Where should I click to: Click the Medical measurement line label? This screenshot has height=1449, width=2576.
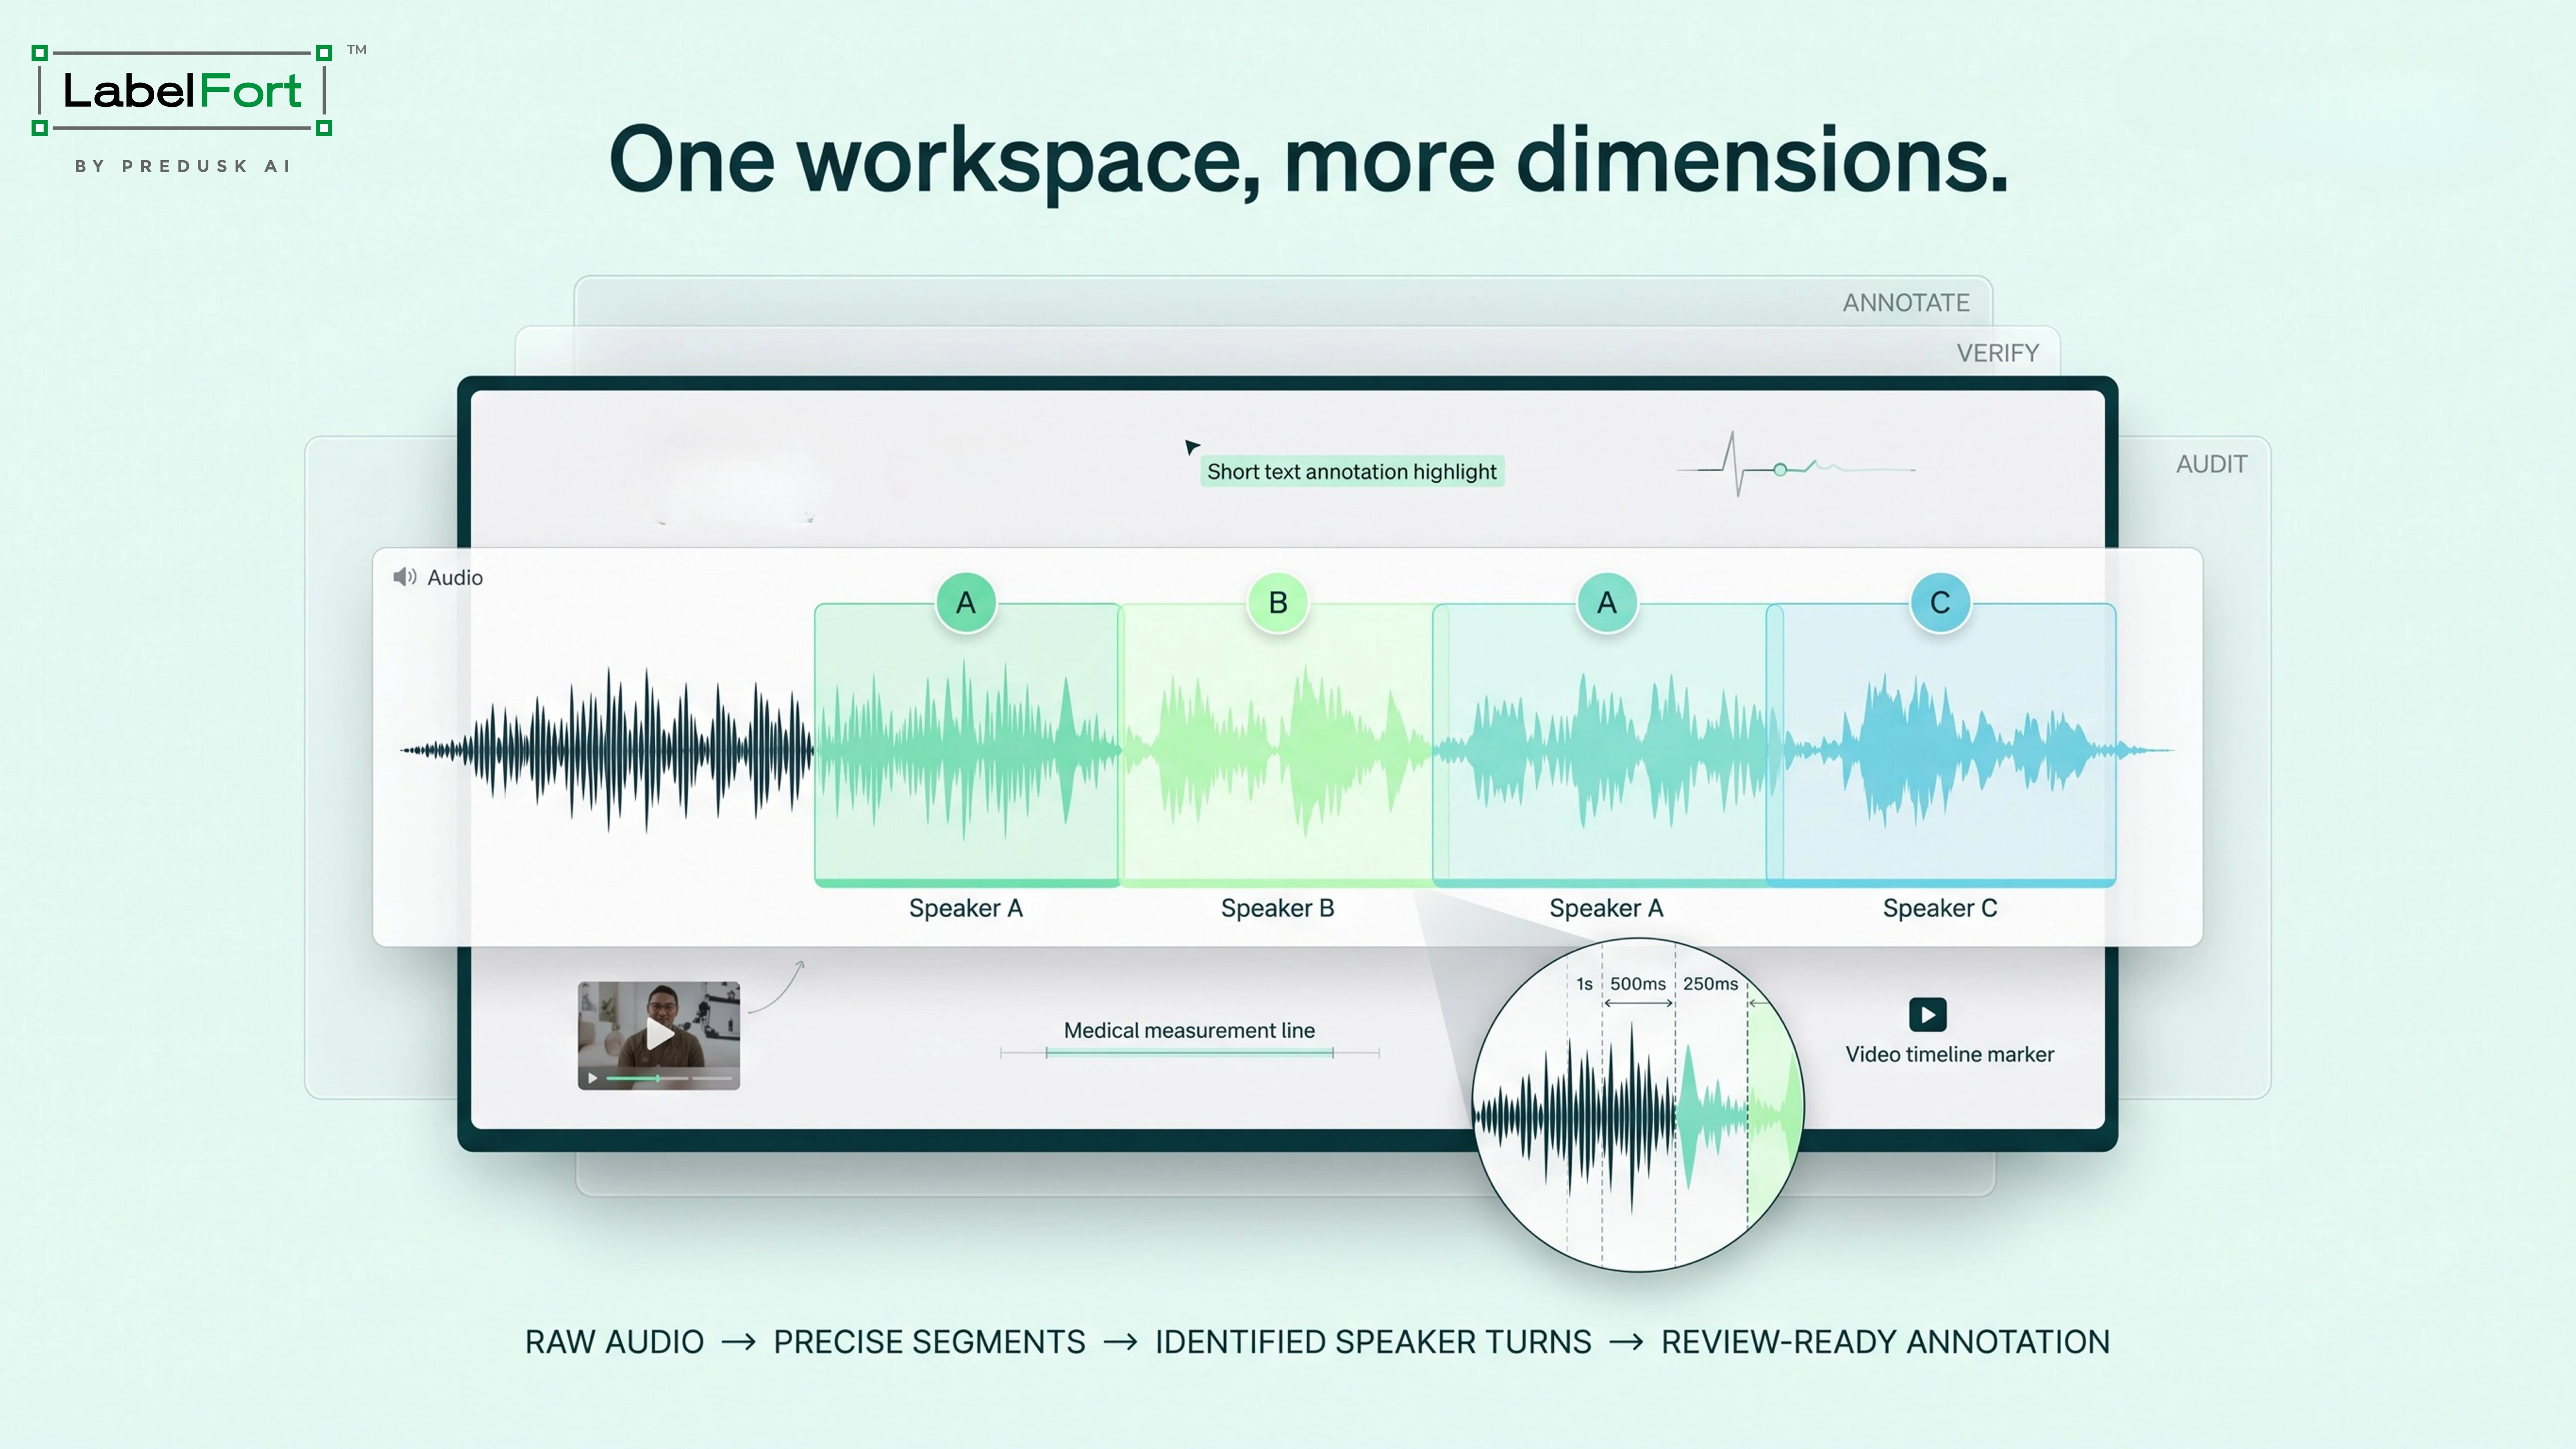(x=1189, y=1030)
